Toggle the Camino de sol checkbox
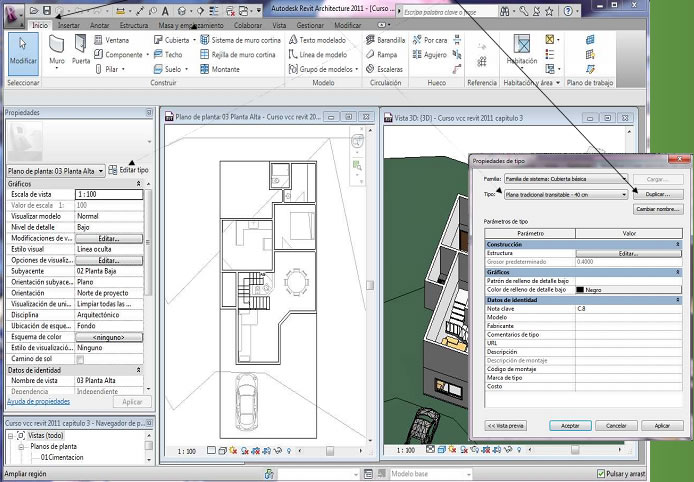Viewport: 694px width, 482px height. point(80,359)
